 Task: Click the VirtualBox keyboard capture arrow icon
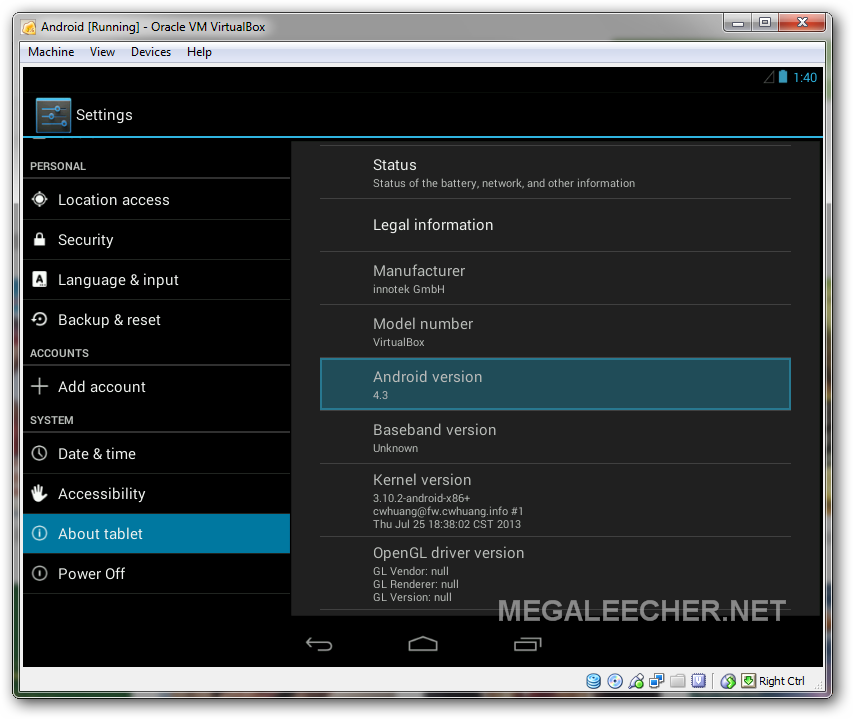tap(749, 681)
